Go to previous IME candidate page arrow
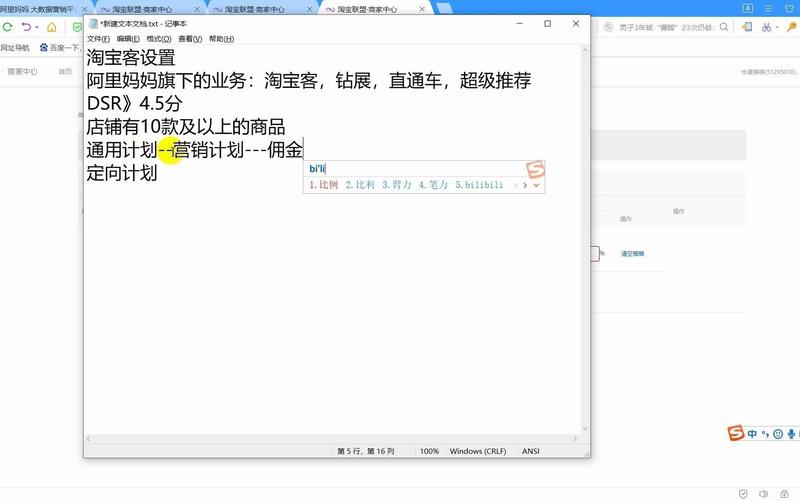Viewport: 800px width, 500px height. [516, 185]
